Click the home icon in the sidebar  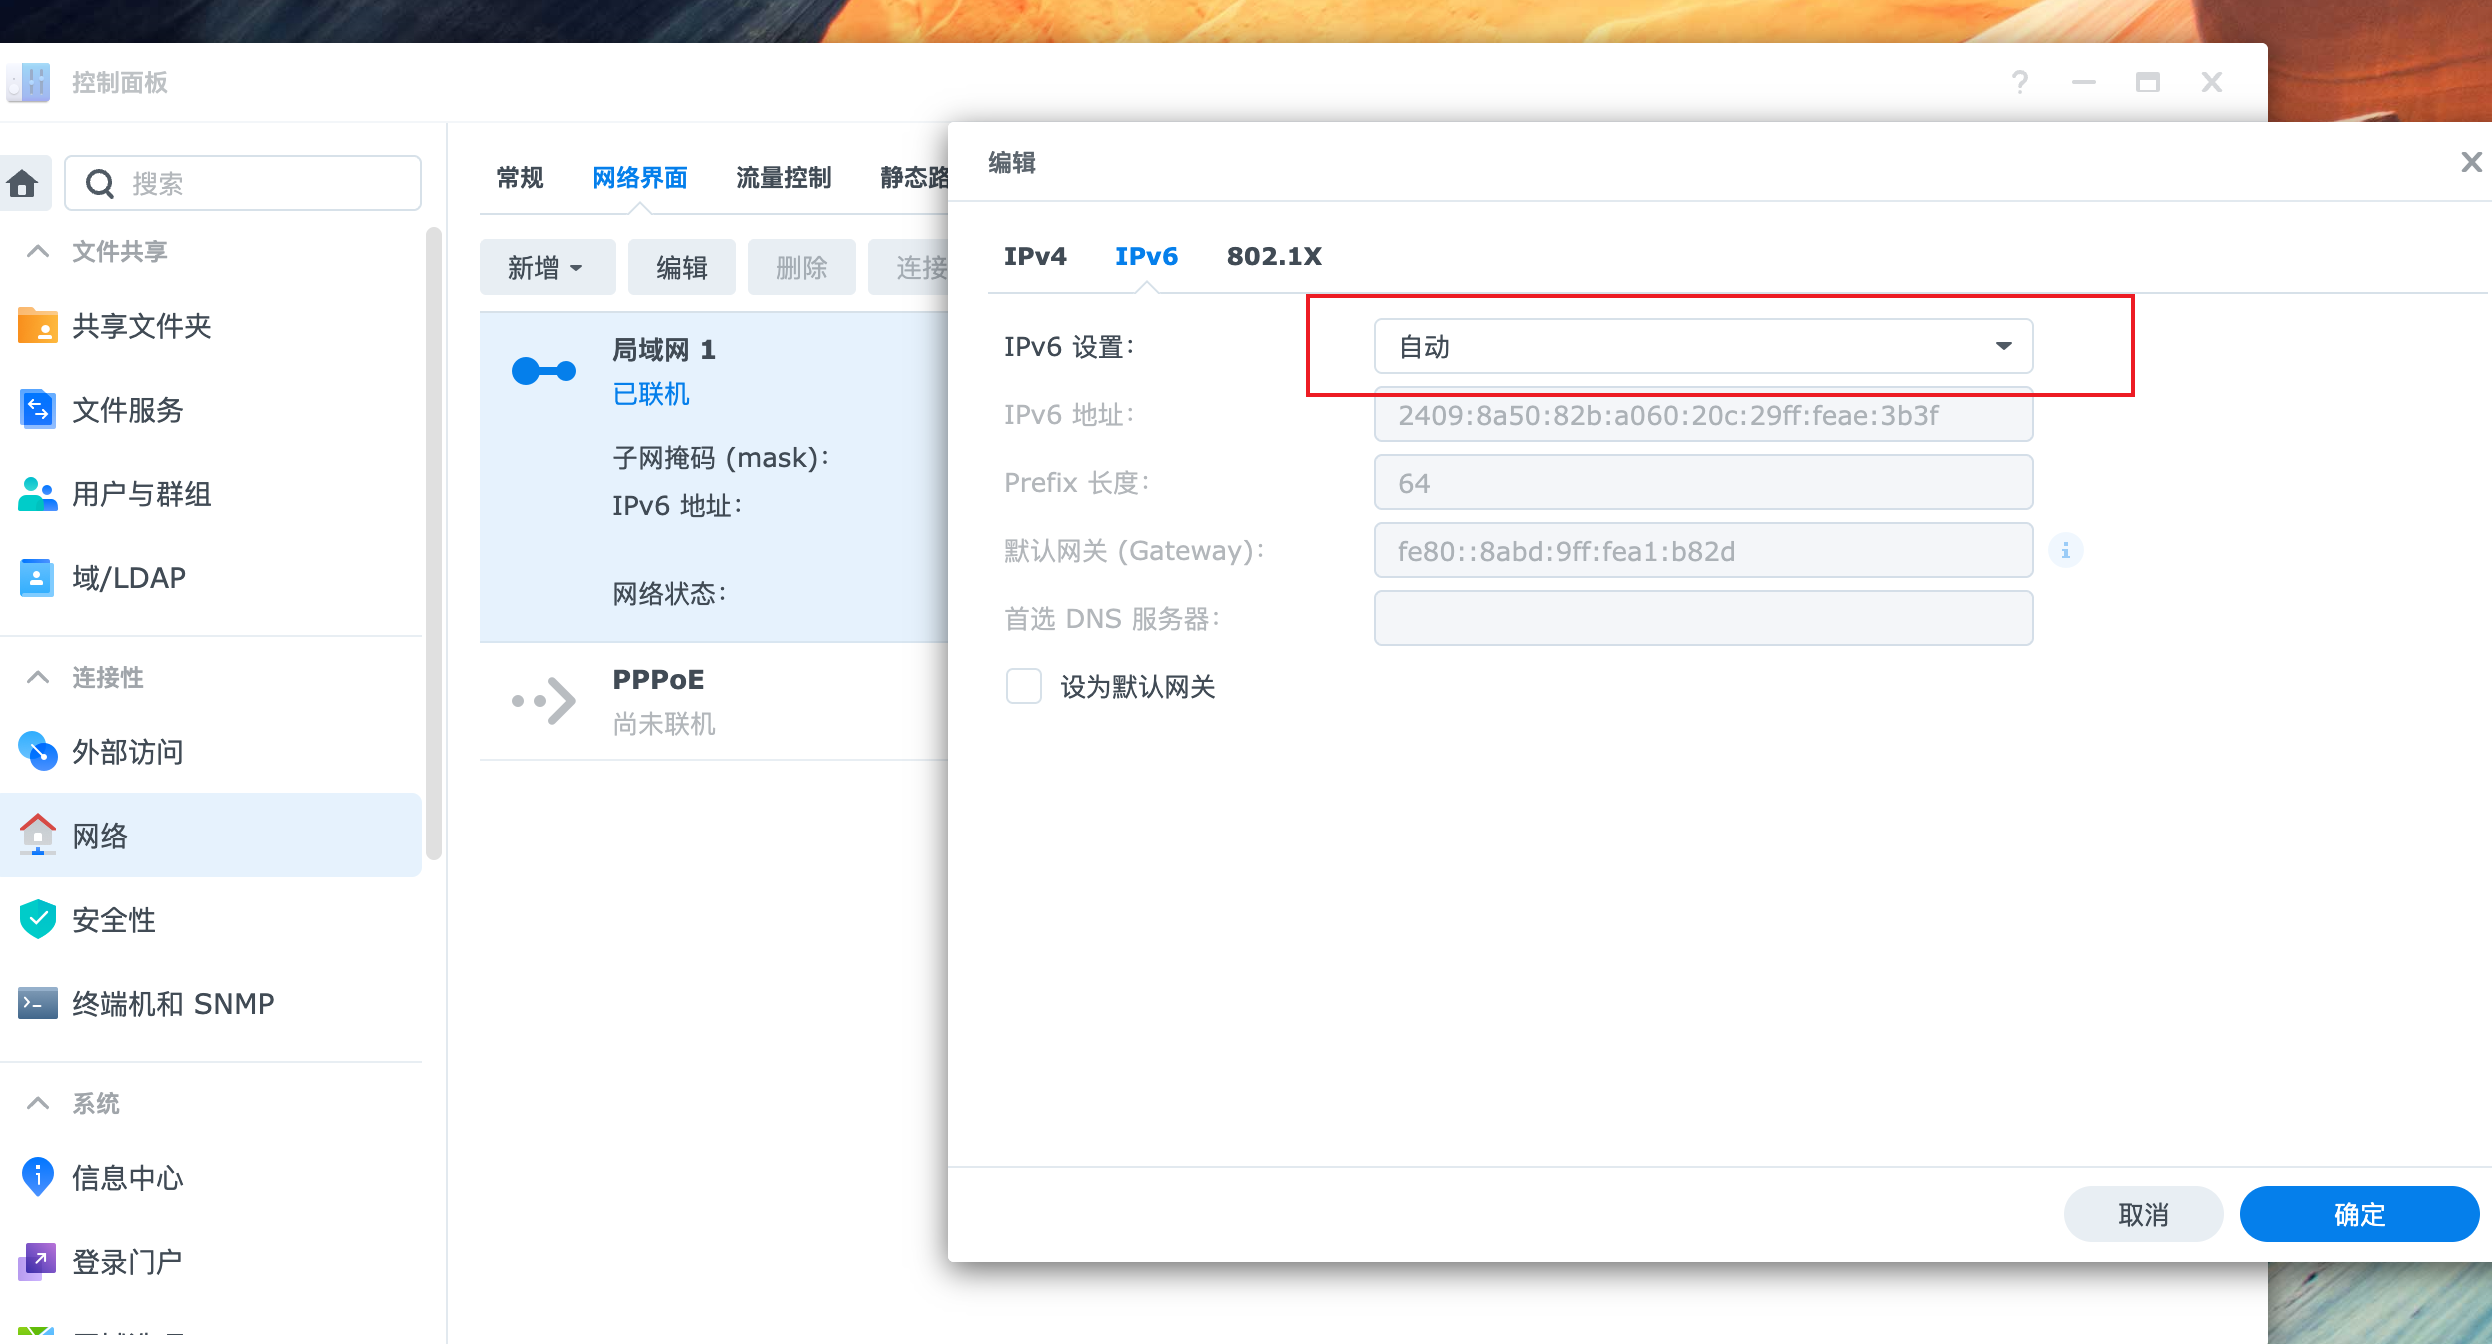tap(23, 183)
